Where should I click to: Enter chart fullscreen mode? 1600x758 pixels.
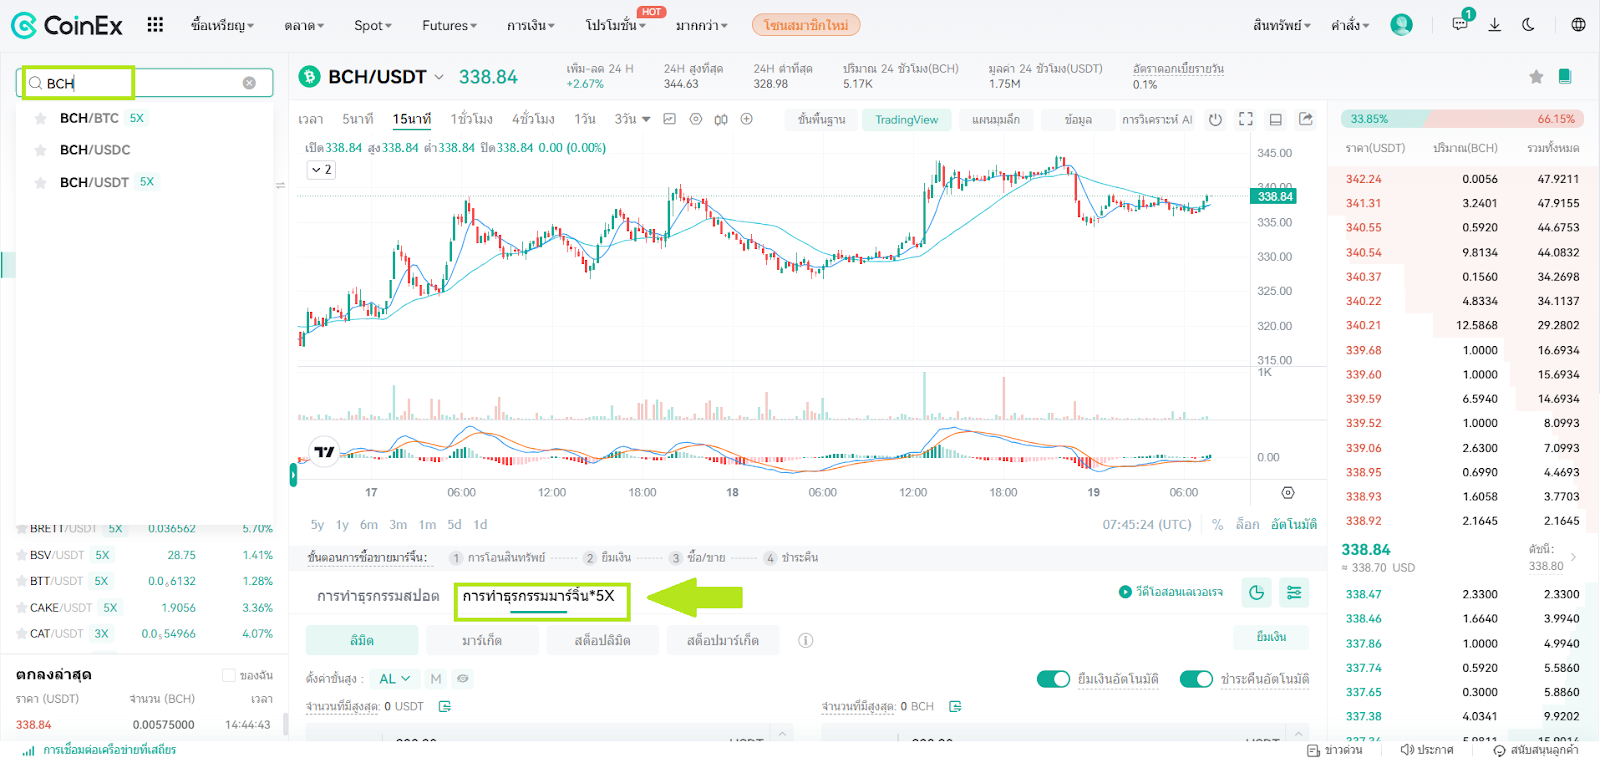click(x=1246, y=119)
